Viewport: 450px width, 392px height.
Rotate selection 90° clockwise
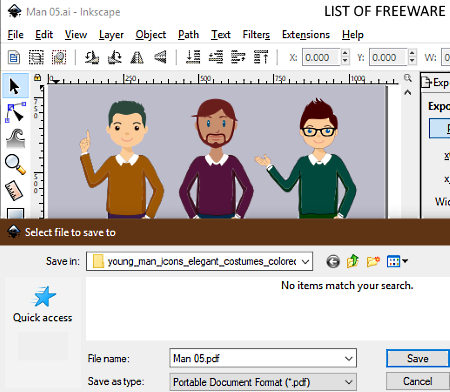click(114, 57)
